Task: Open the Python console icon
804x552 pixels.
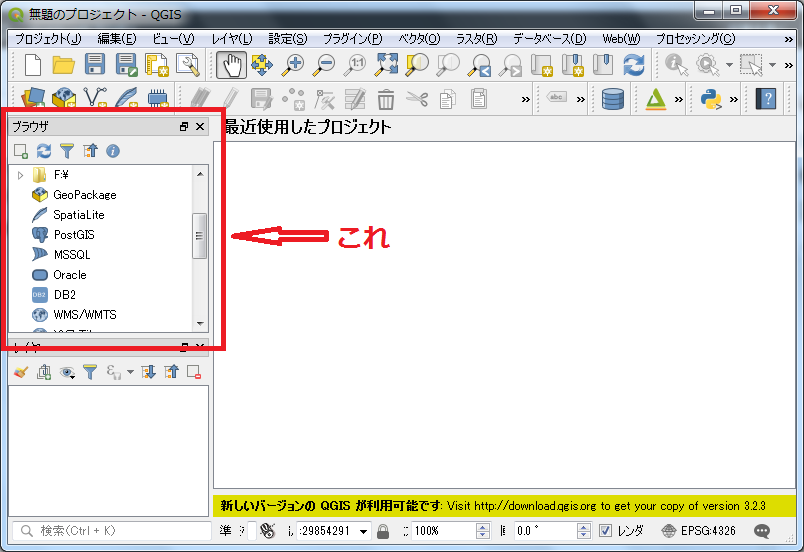Action: [x=711, y=99]
